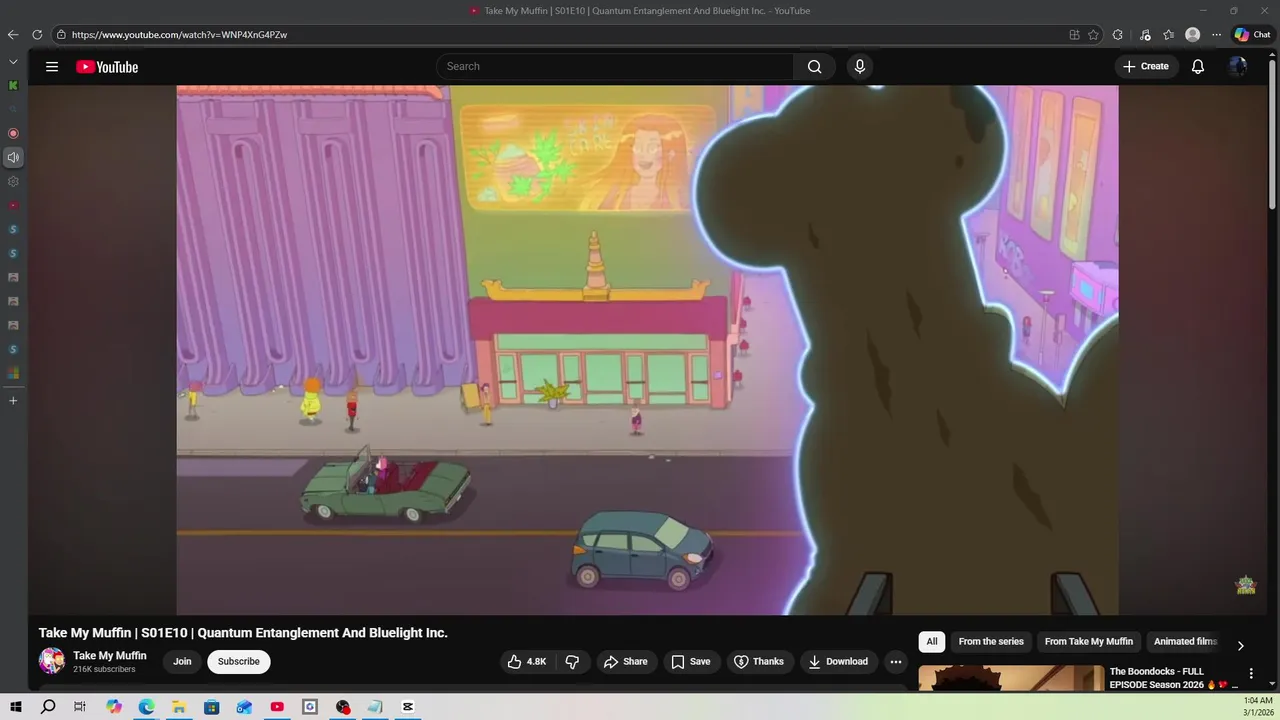
Task: Share the video
Action: point(625,662)
